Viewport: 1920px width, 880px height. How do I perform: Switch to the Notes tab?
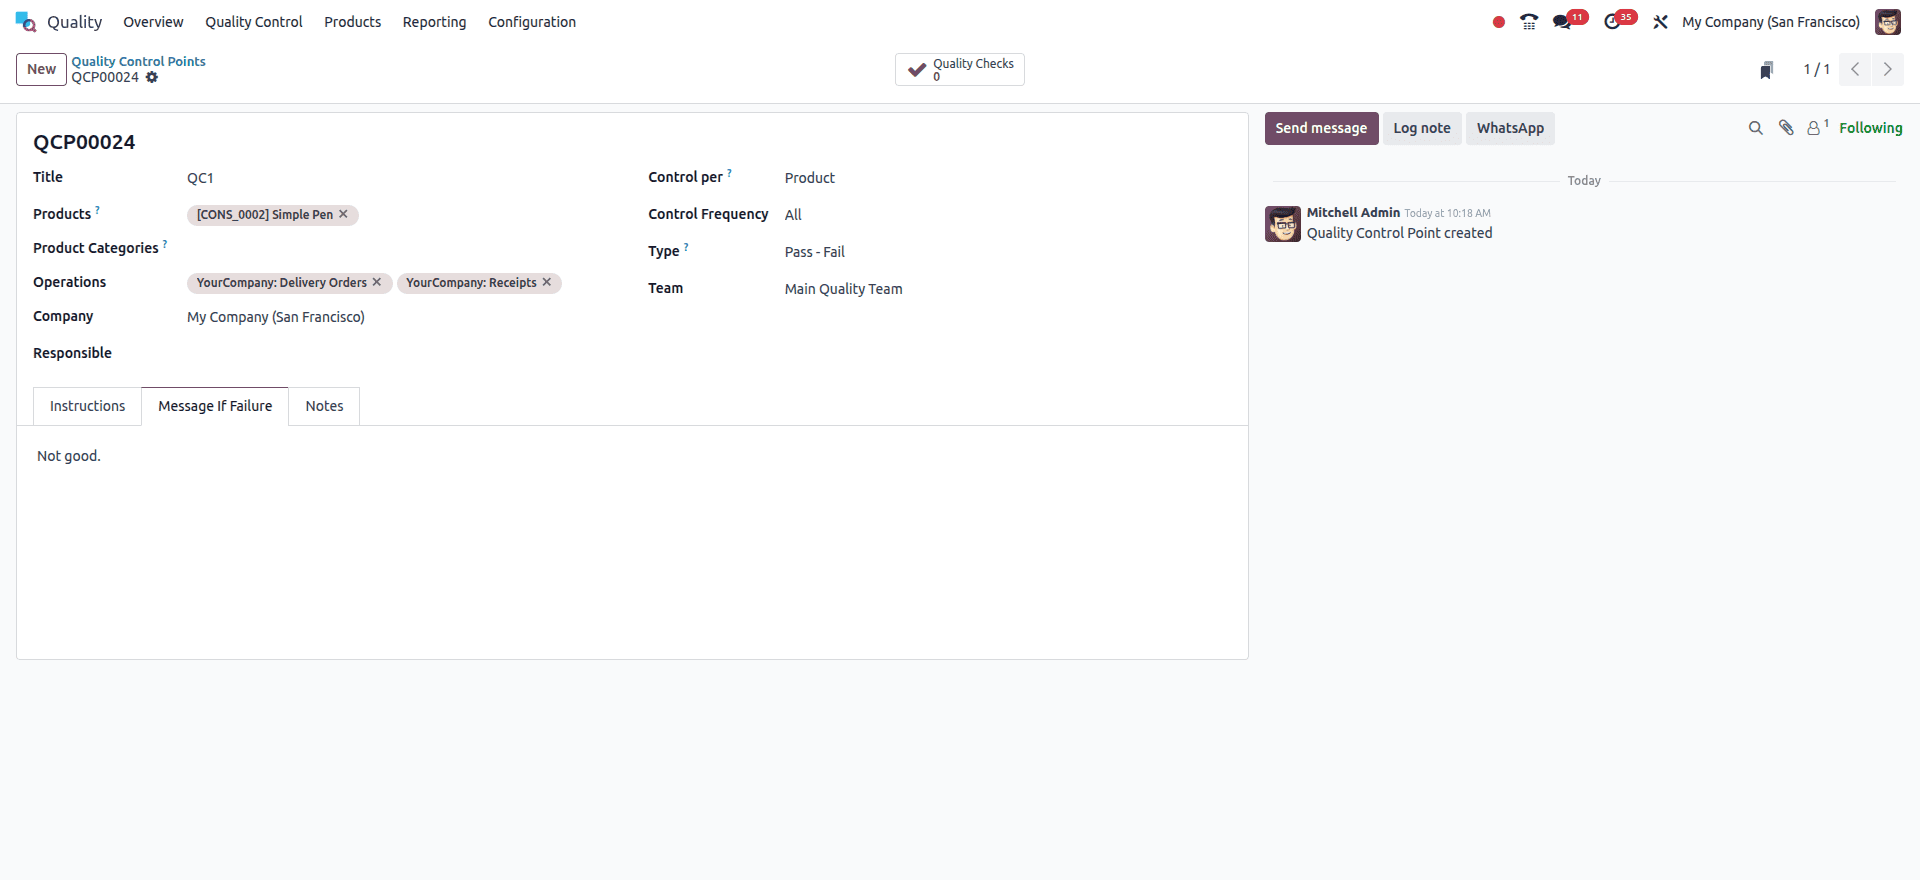coord(324,406)
